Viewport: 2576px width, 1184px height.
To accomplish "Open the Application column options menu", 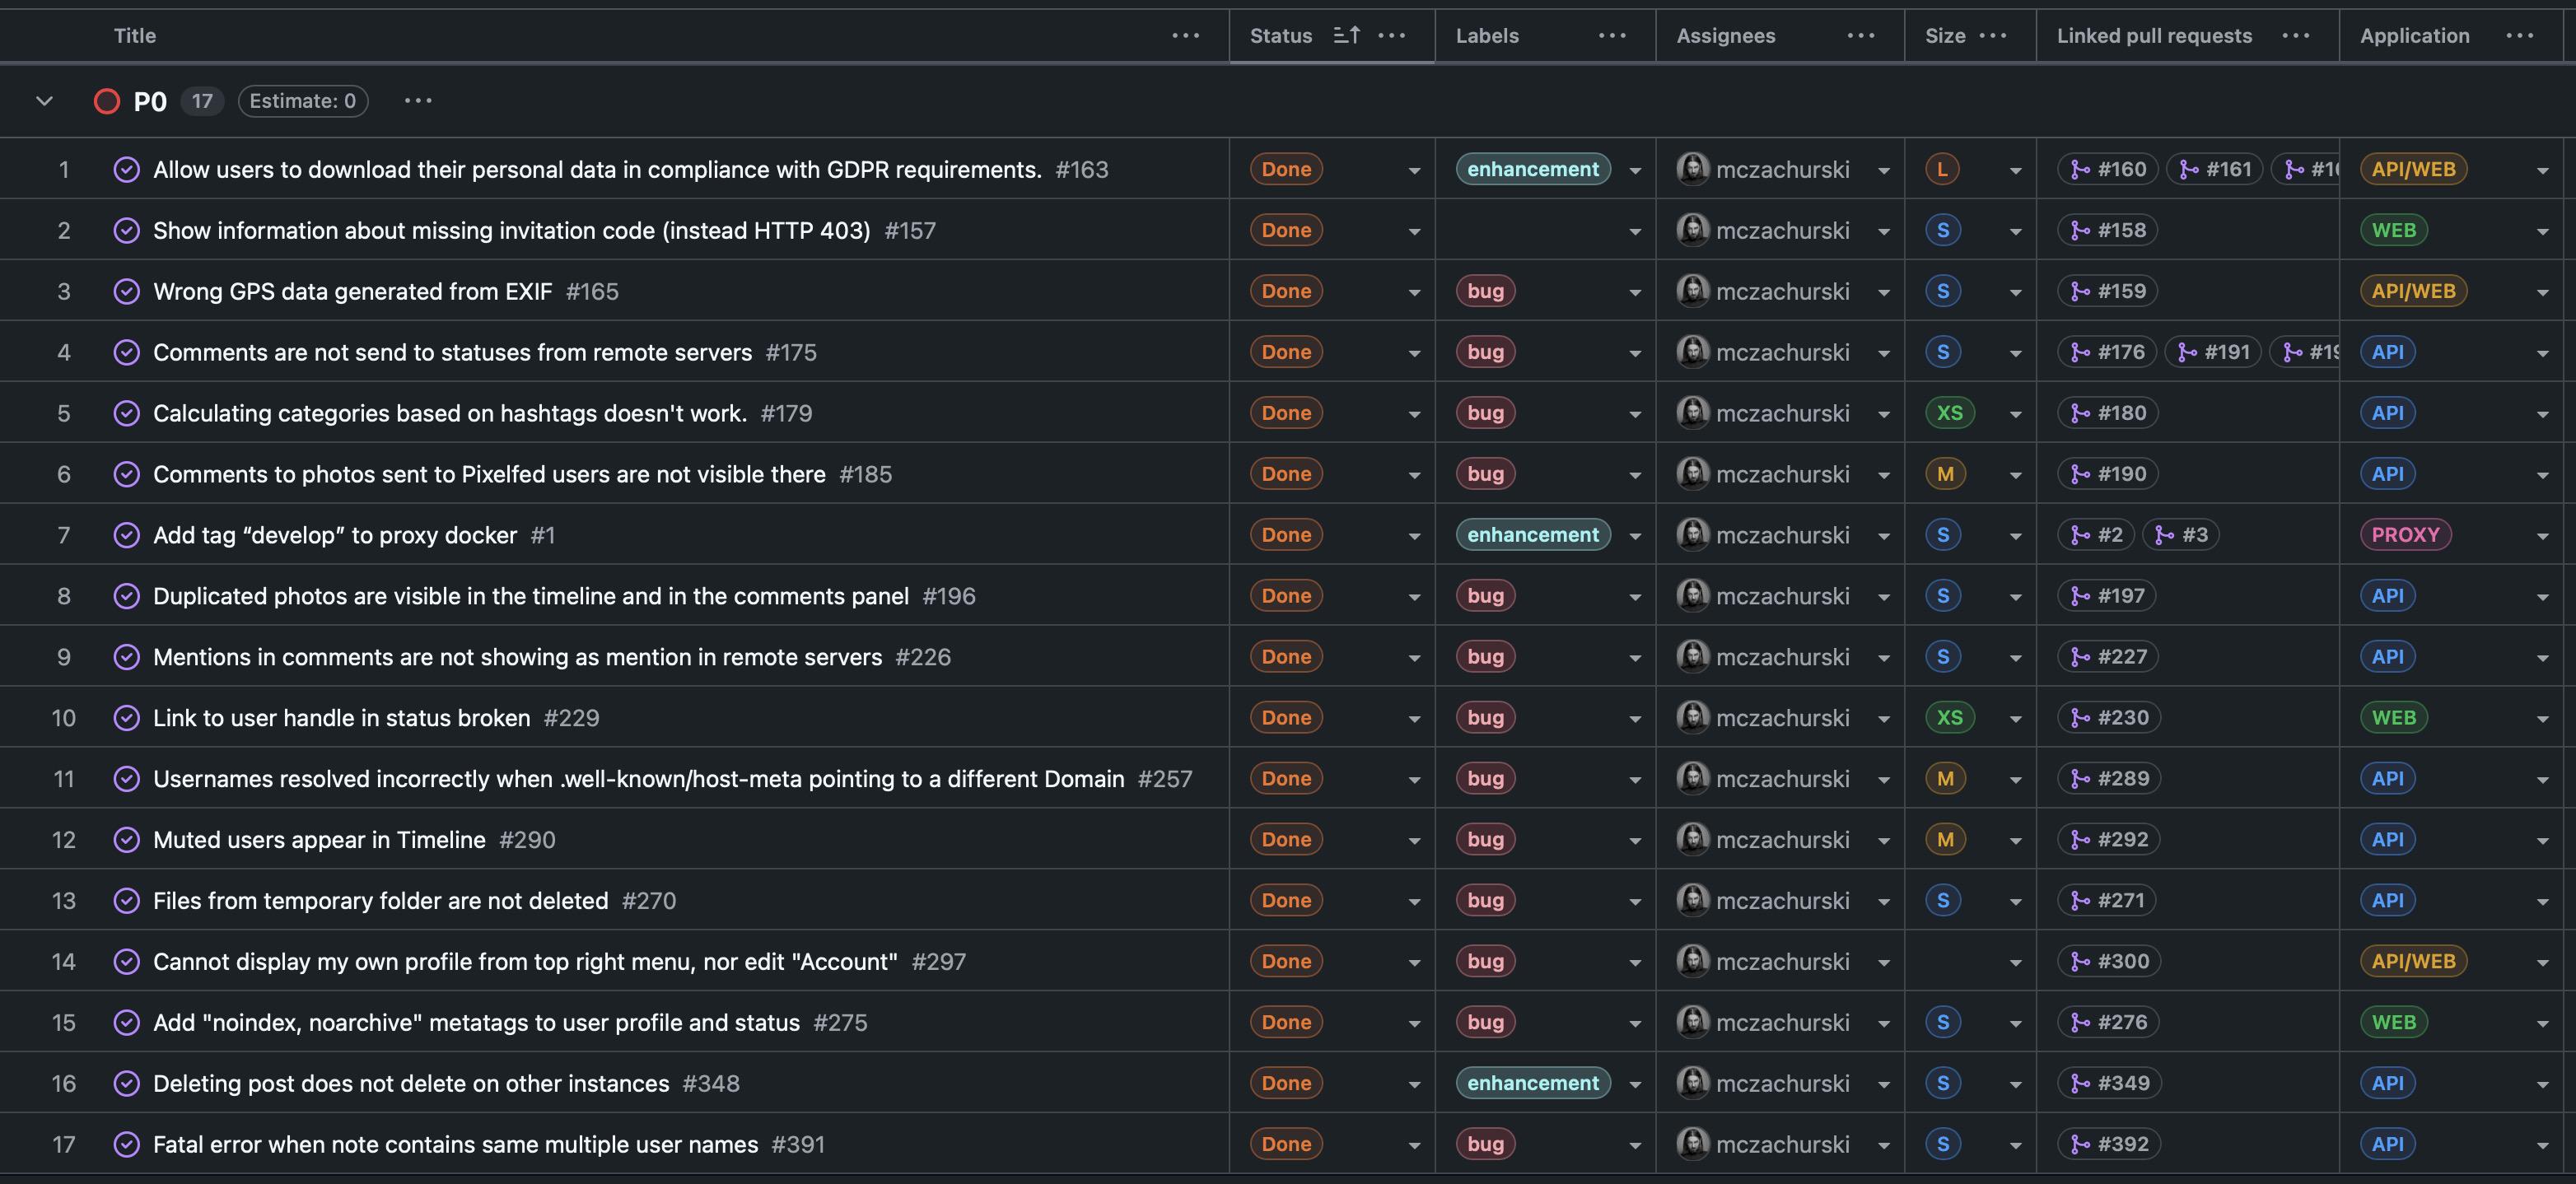I will click(x=2519, y=35).
